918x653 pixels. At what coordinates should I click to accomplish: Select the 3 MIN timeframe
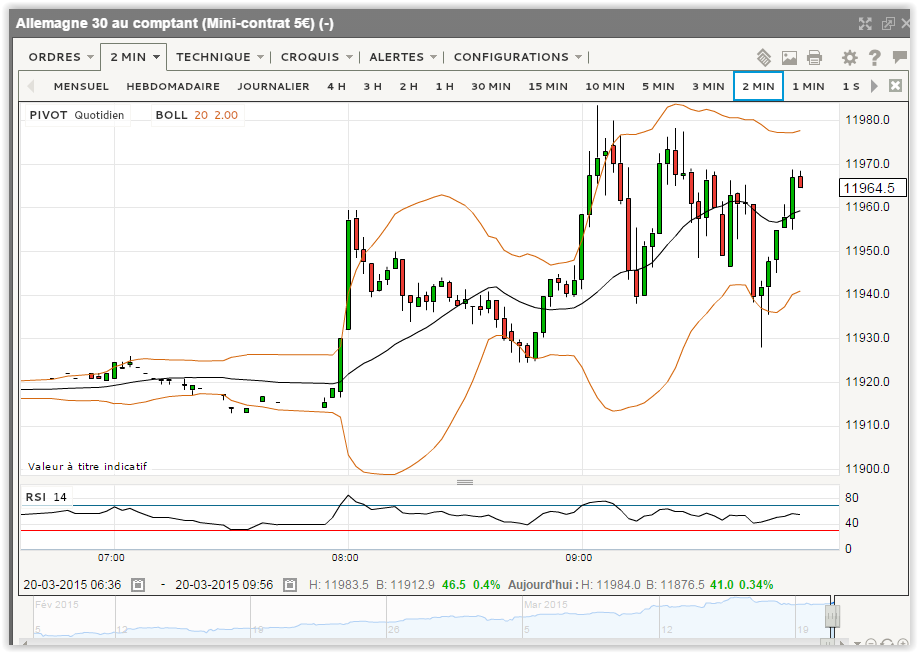coord(708,86)
